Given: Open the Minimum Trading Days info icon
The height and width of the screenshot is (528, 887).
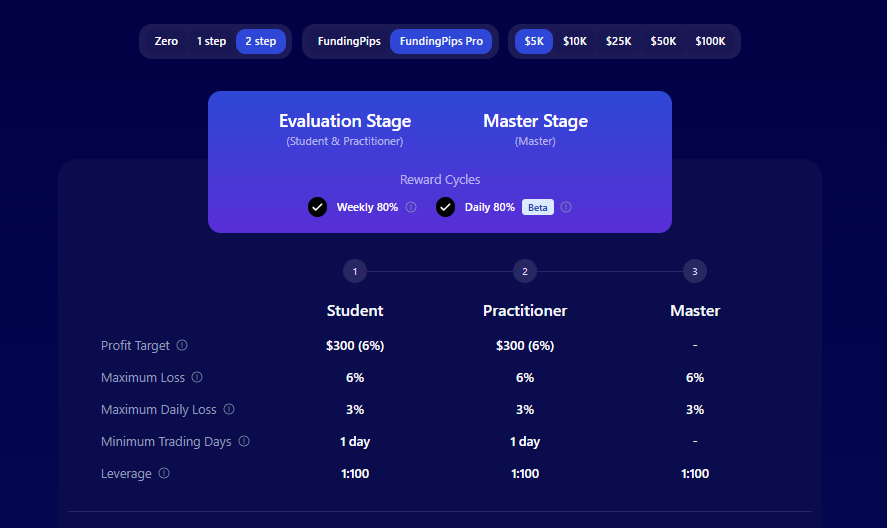Looking at the screenshot, I should [244, 441].
